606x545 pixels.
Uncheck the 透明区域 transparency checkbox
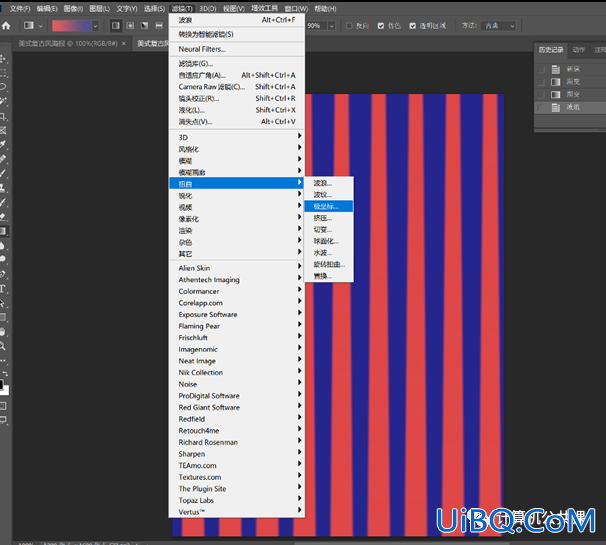[413, 26]
